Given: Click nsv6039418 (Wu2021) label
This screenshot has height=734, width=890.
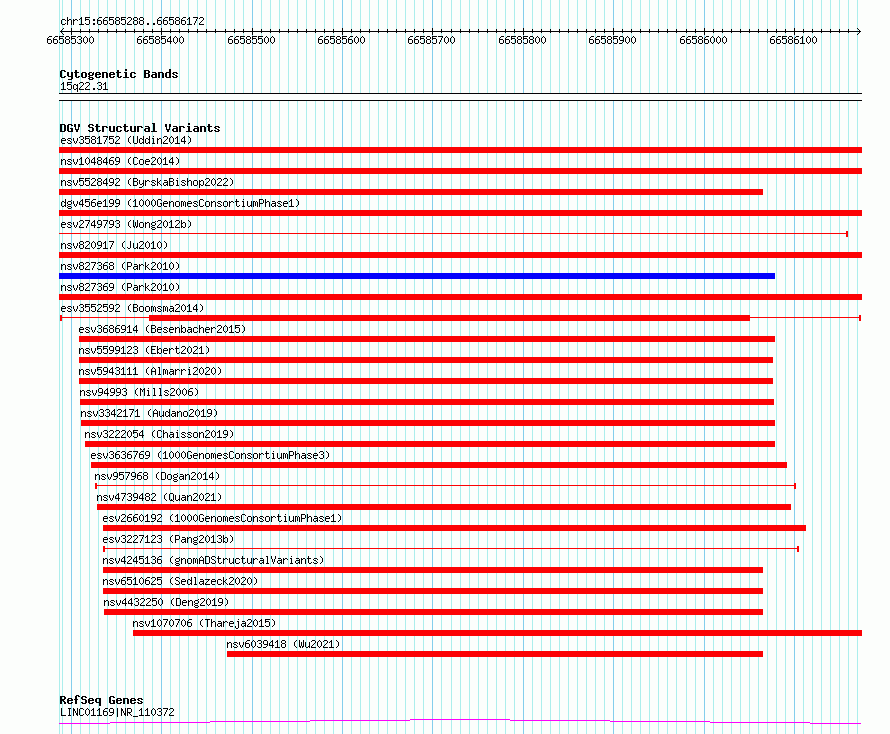Looking at the screenshot, I should tap(283, 644).
